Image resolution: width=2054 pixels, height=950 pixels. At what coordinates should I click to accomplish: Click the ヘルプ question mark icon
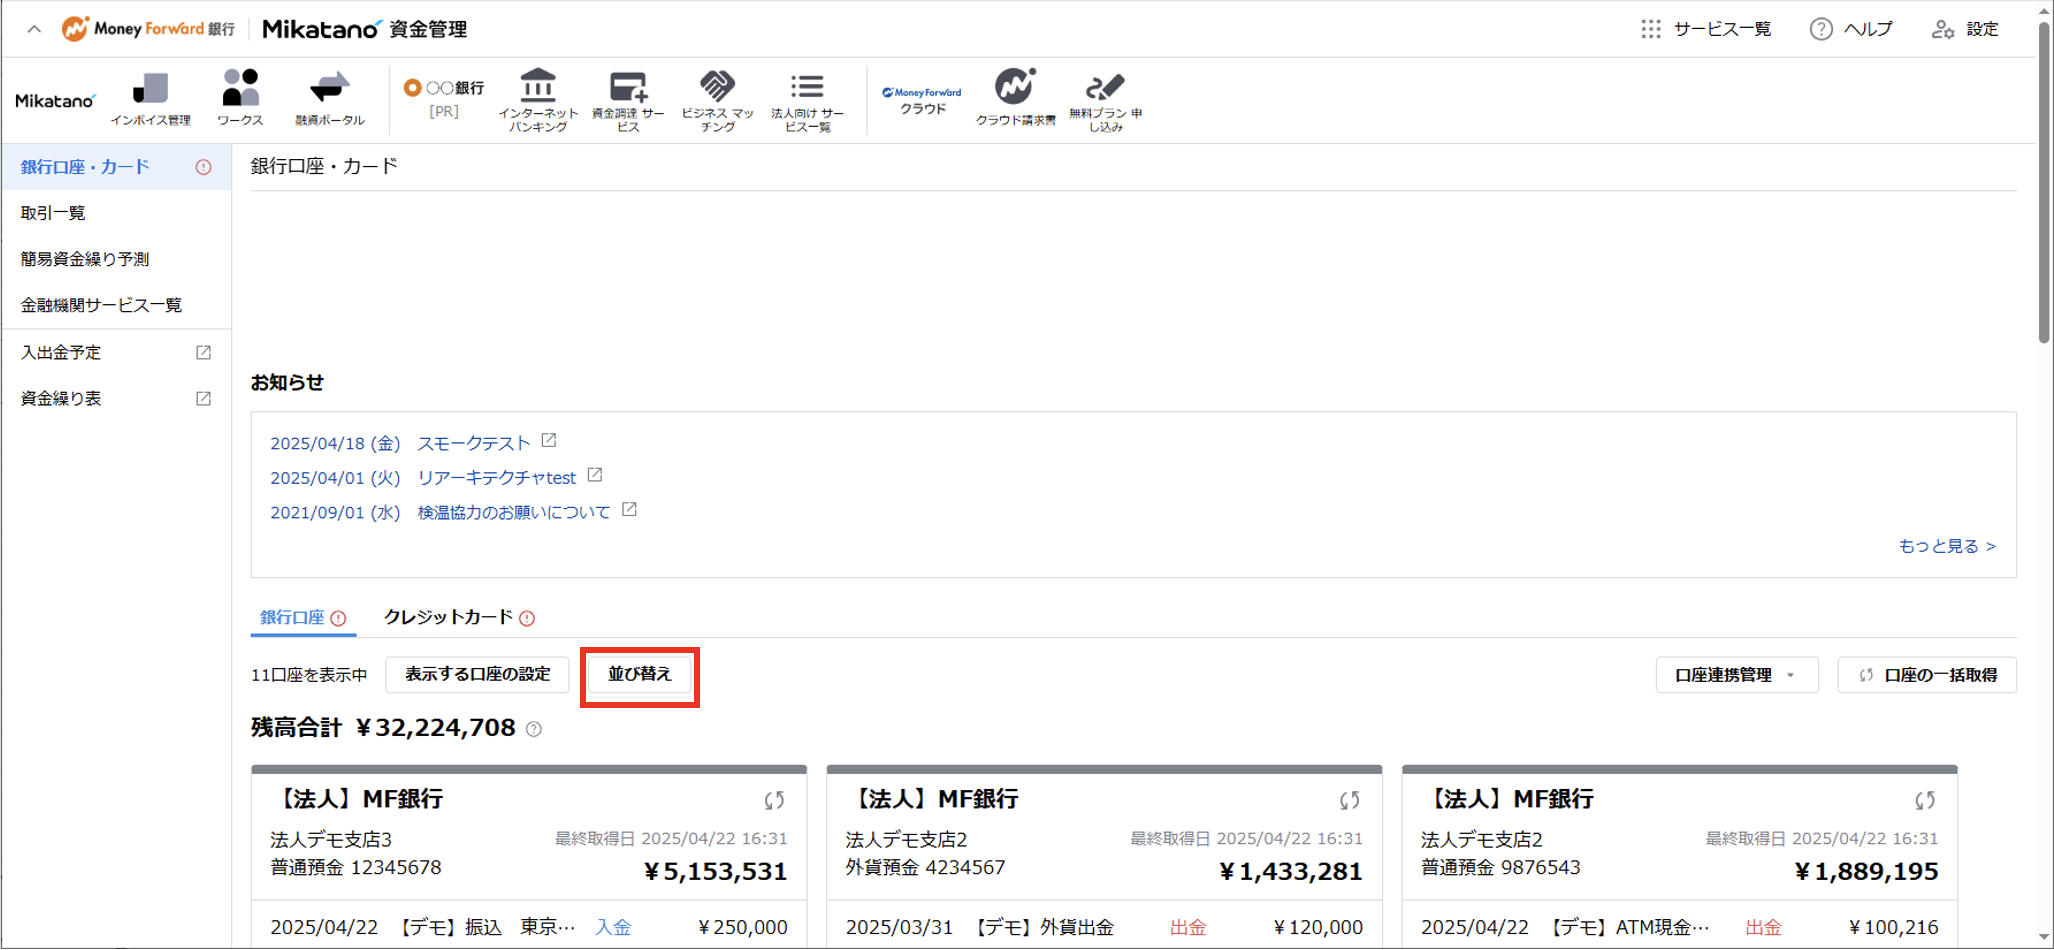[x=1820, y=28]
